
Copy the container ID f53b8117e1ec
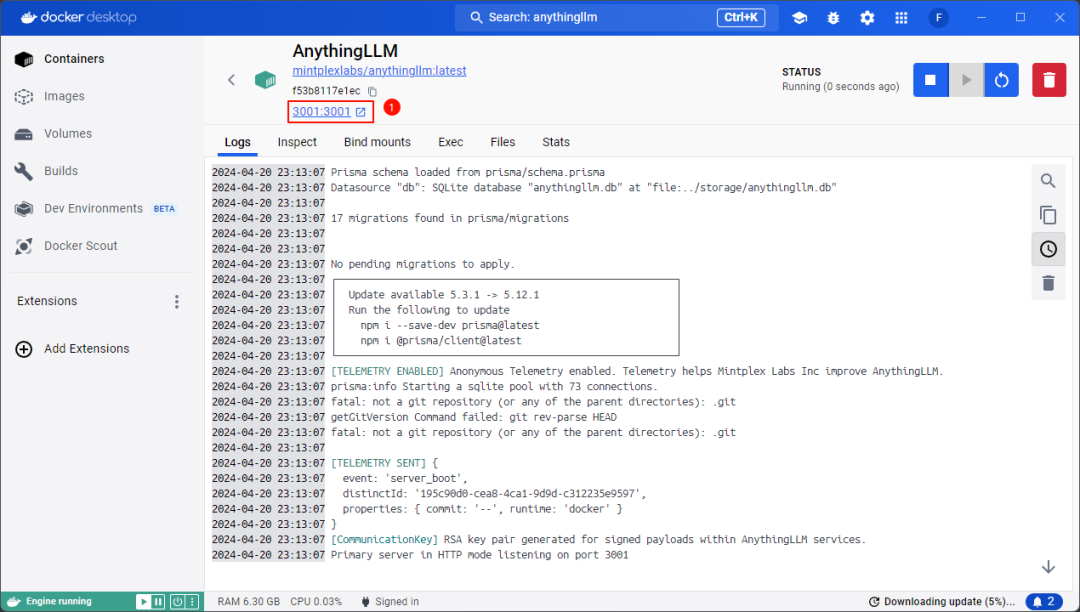[x=372, y=91]
